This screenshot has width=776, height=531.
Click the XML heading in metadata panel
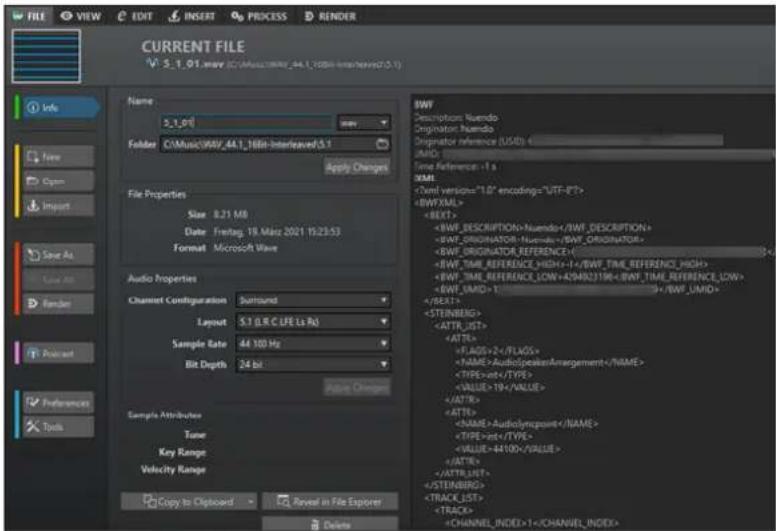(425, 178)
